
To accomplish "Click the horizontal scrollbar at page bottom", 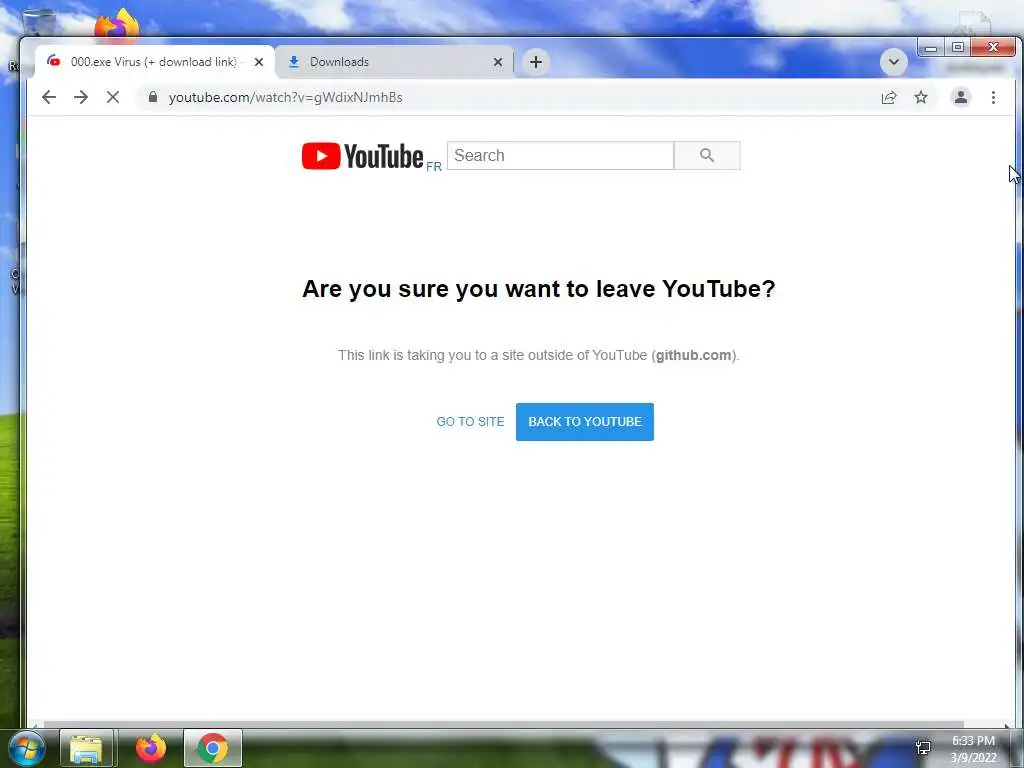I will pos(503,724).
